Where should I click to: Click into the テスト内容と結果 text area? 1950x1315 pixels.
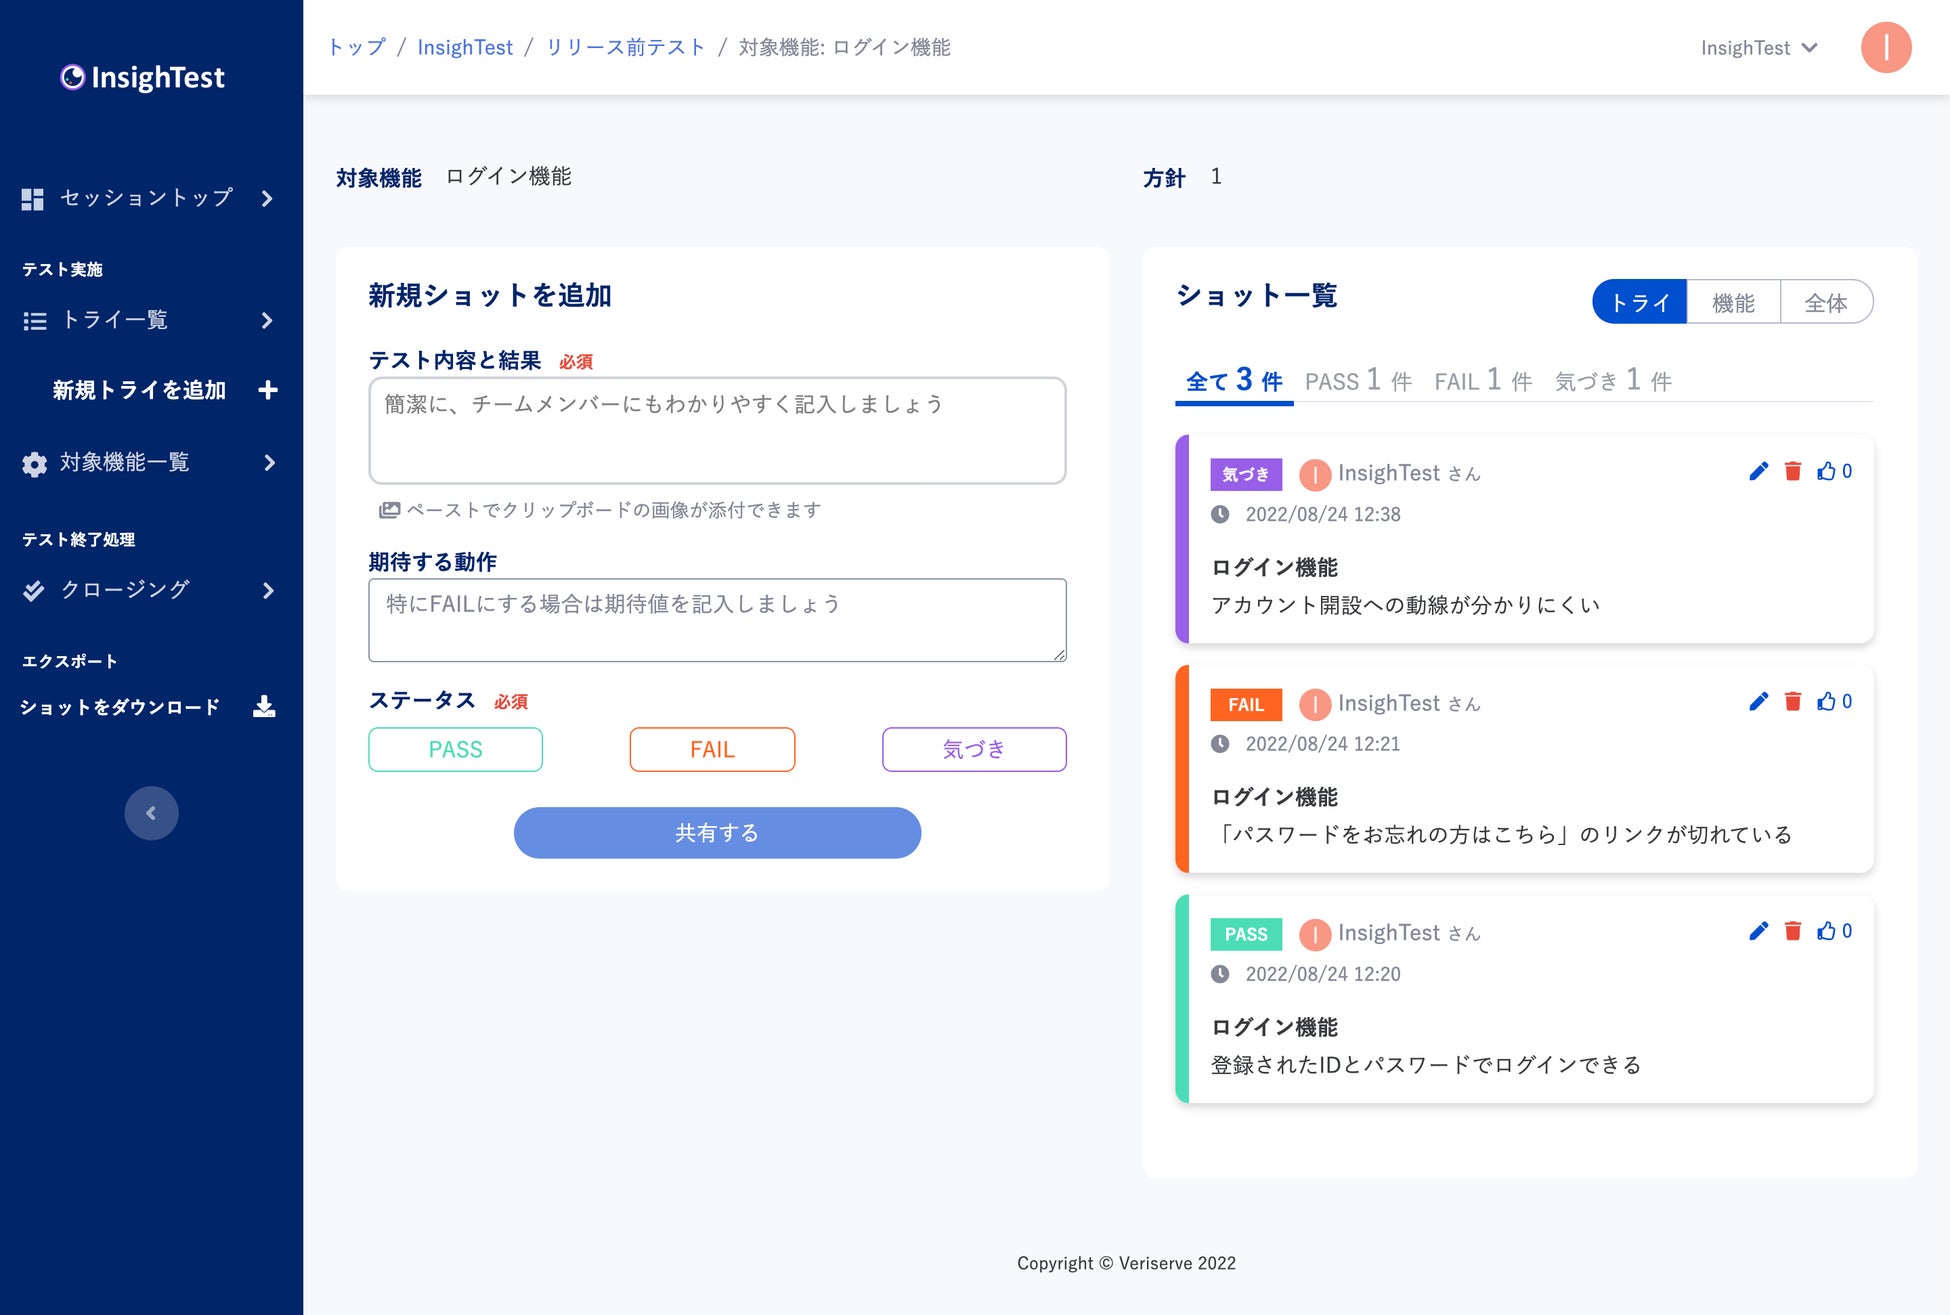[x=717, y=431]
